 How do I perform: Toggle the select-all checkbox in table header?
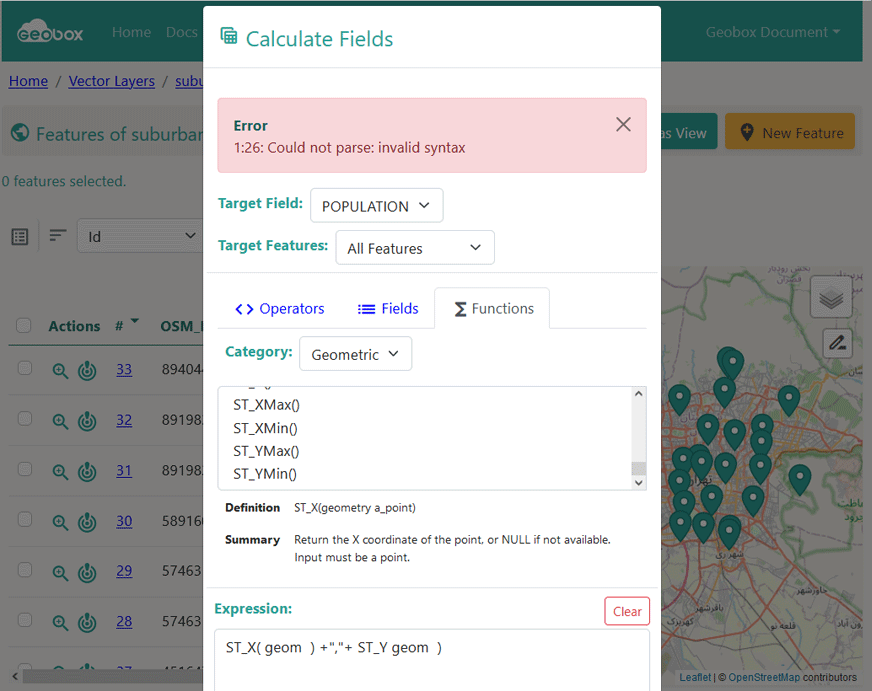point(25,326)
